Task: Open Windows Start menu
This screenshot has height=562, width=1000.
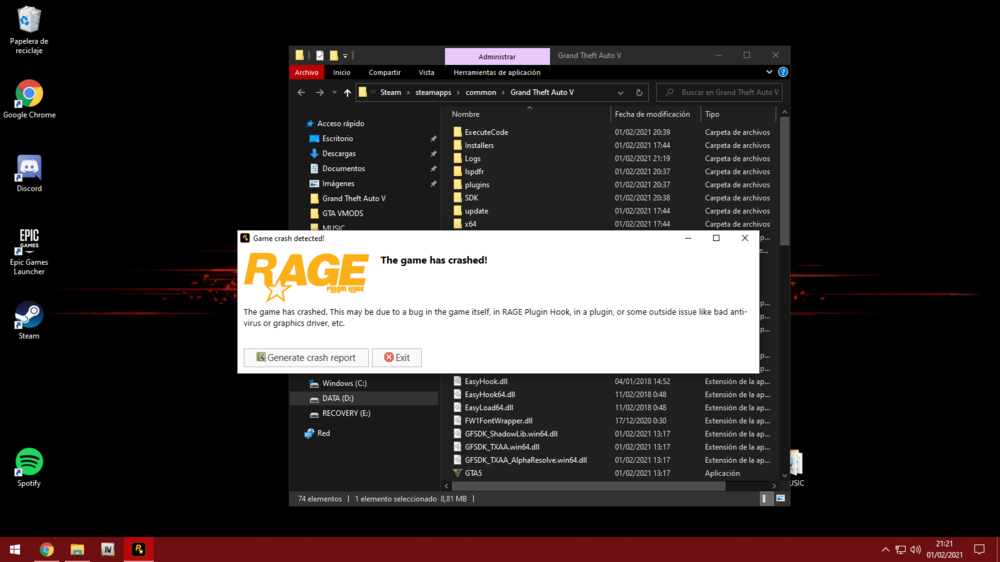Action: (15, 549)
